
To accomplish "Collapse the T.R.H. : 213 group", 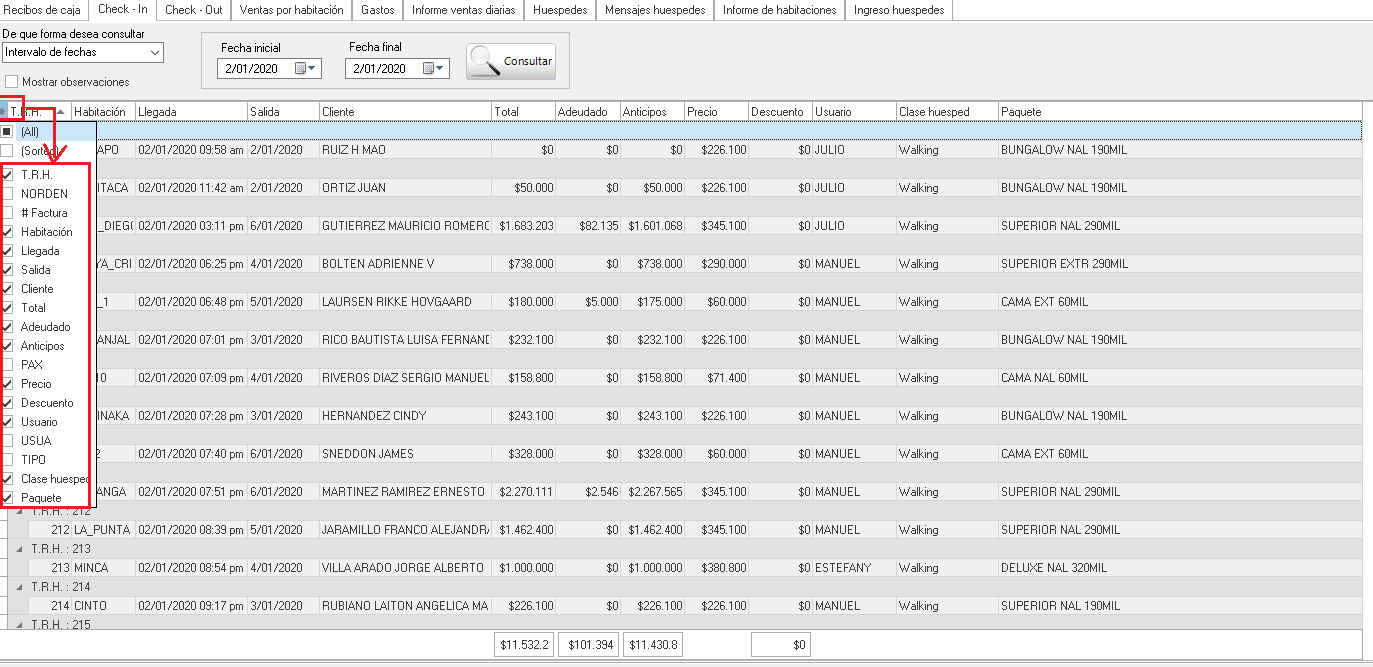I will coord(18,549).
